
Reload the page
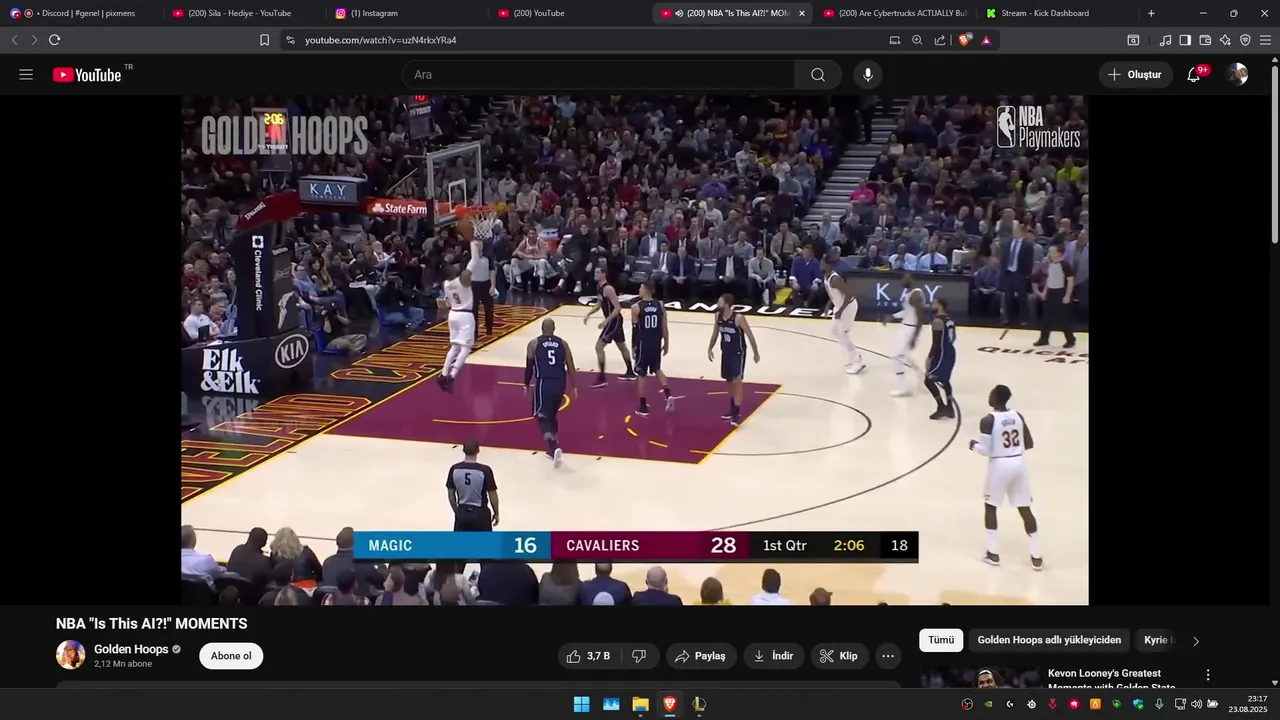click(x=54, y=40)
